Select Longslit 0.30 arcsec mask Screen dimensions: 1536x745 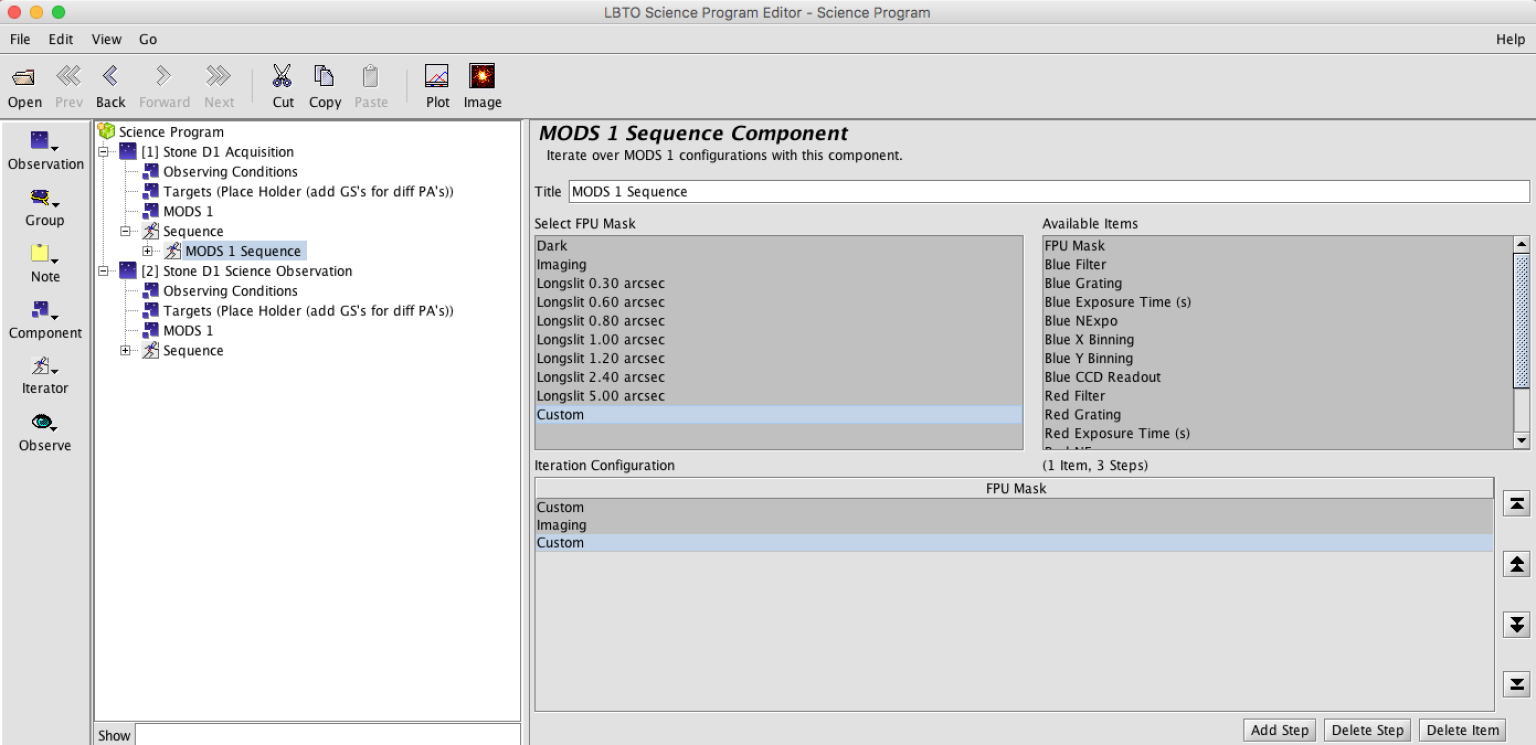tap(778, 283)
